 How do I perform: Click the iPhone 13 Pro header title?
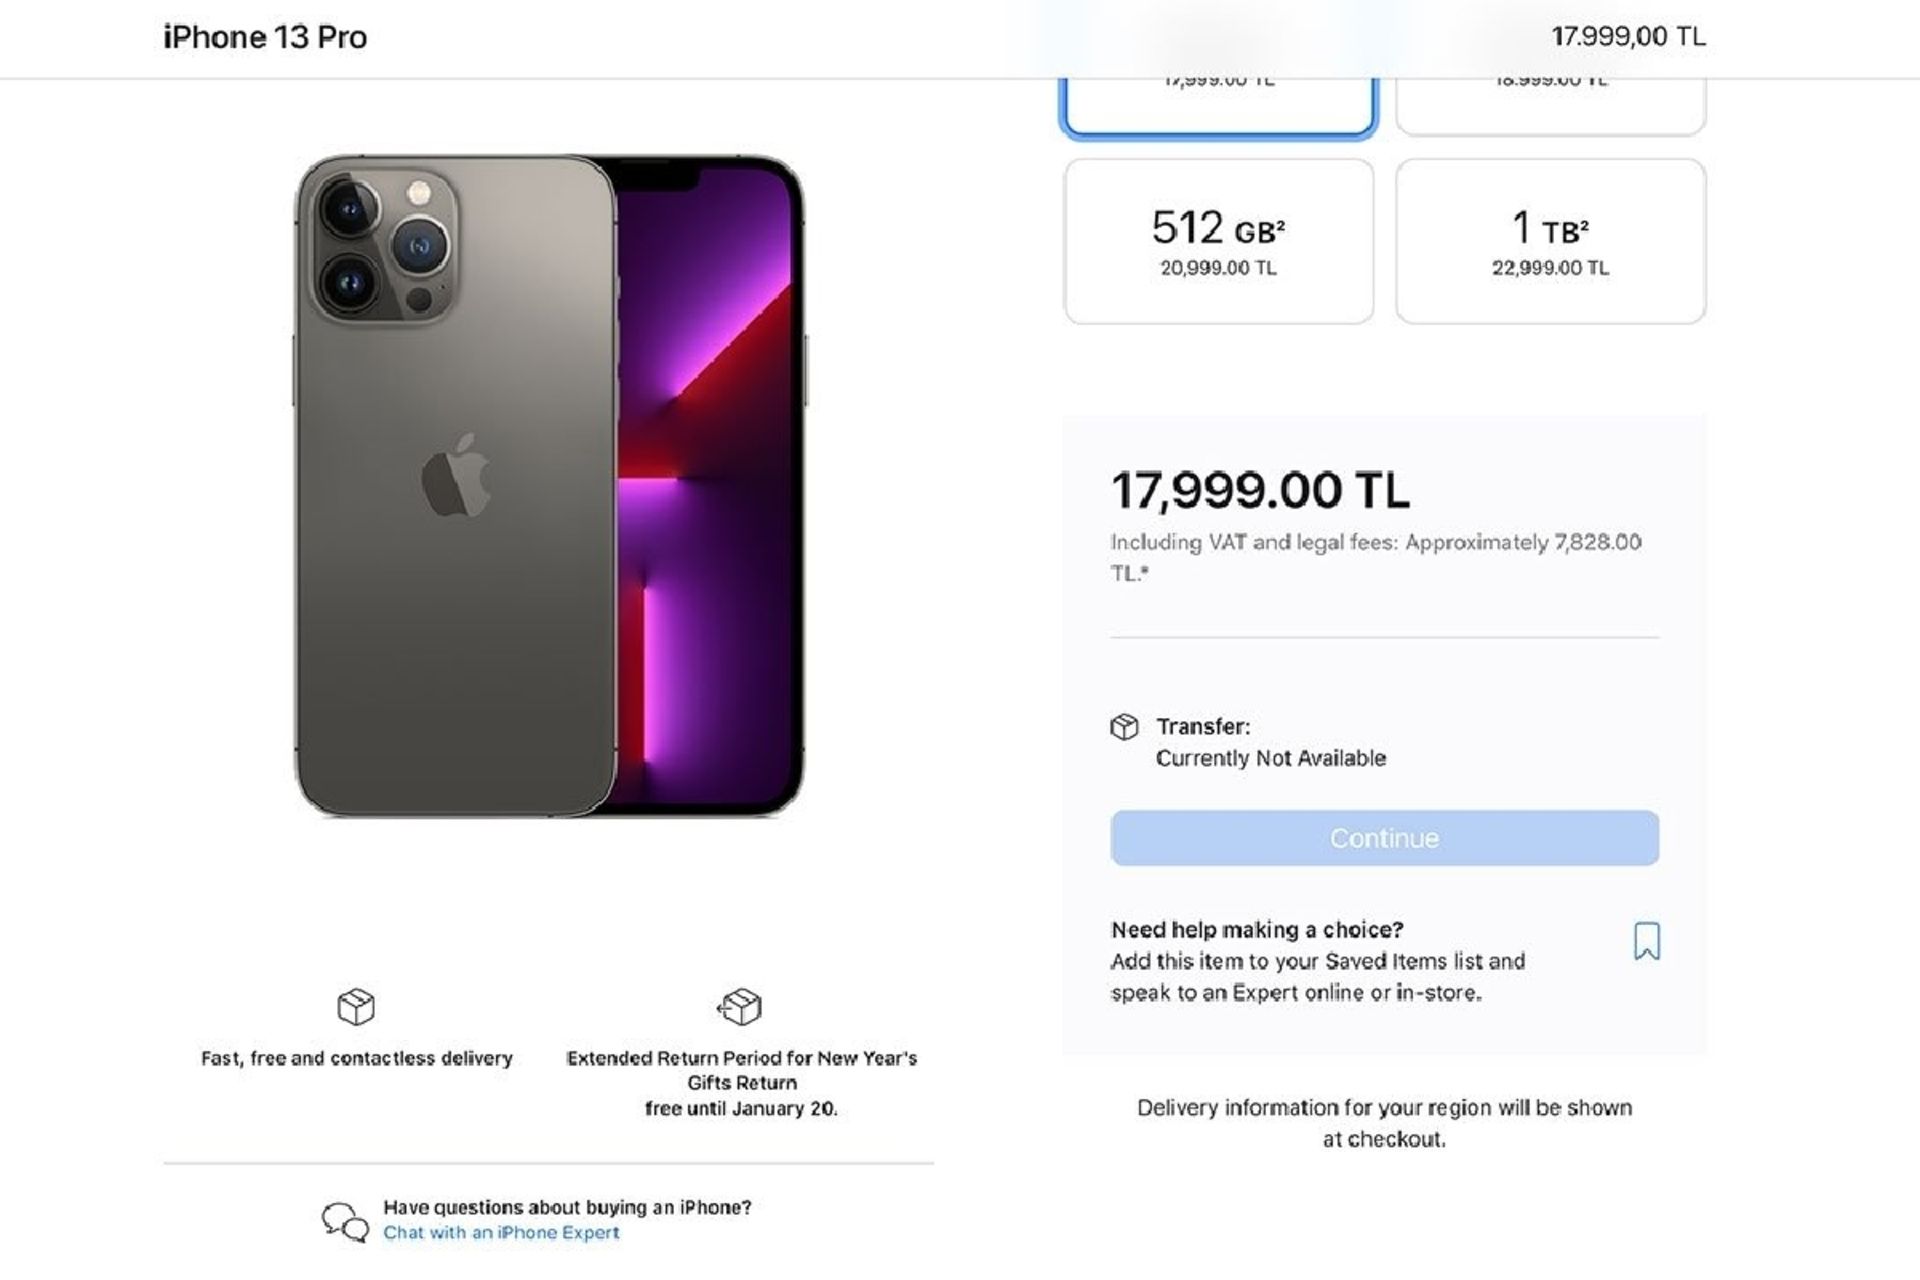265,37
